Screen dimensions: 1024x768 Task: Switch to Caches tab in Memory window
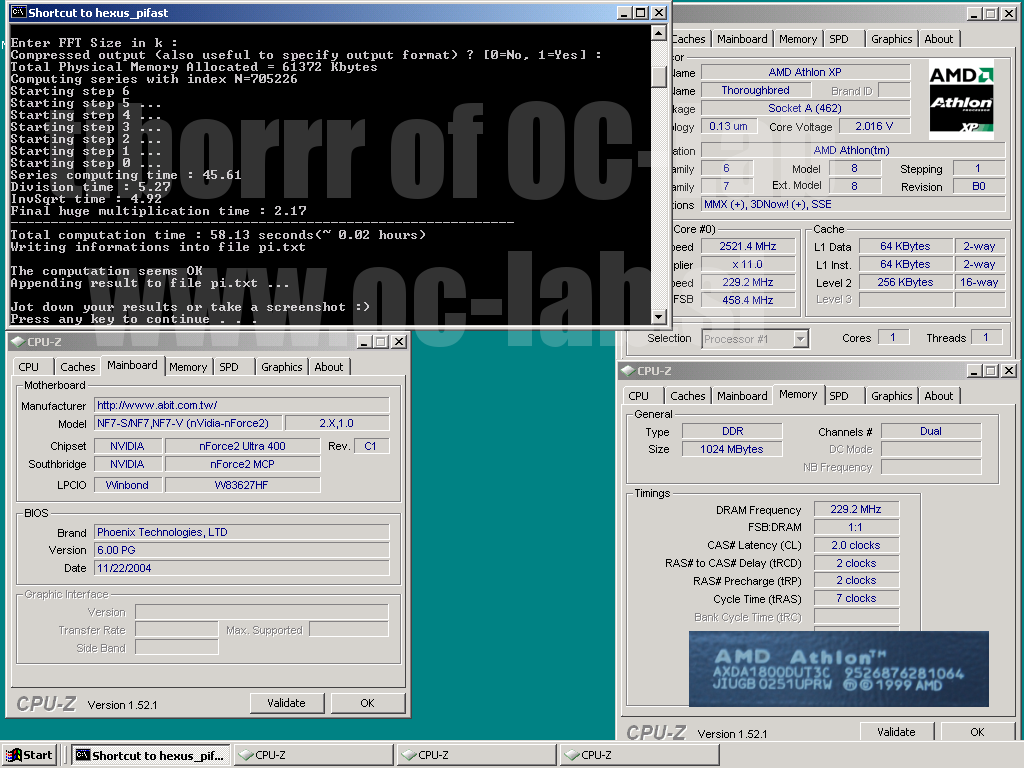tap(688, 396)
